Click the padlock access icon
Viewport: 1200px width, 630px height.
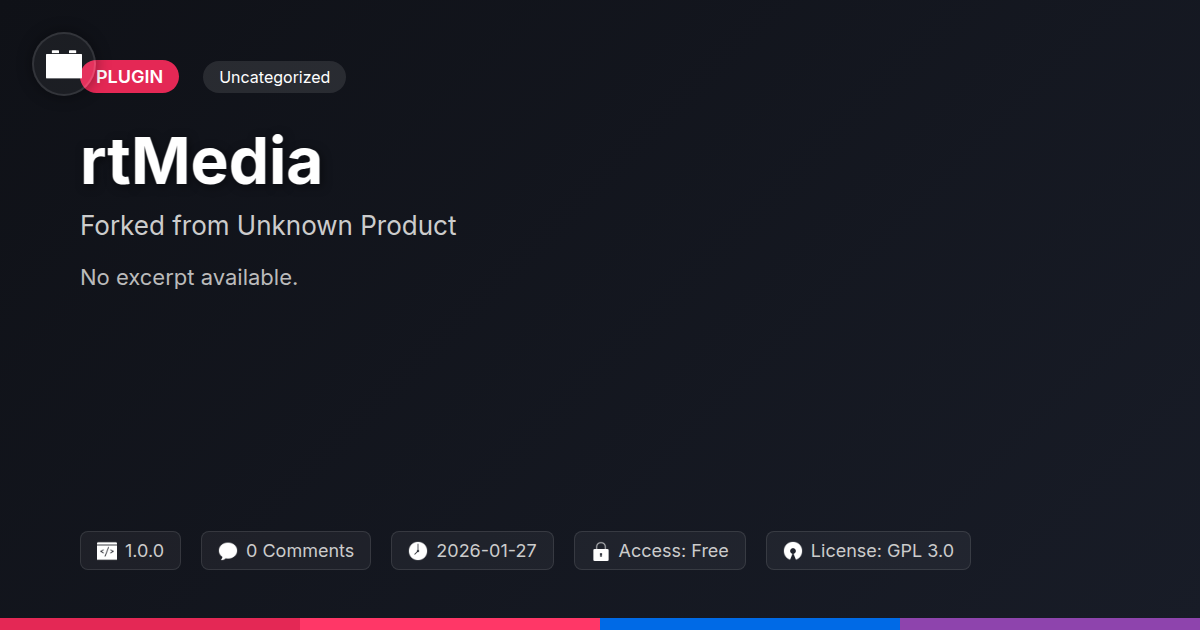(601, 551)
